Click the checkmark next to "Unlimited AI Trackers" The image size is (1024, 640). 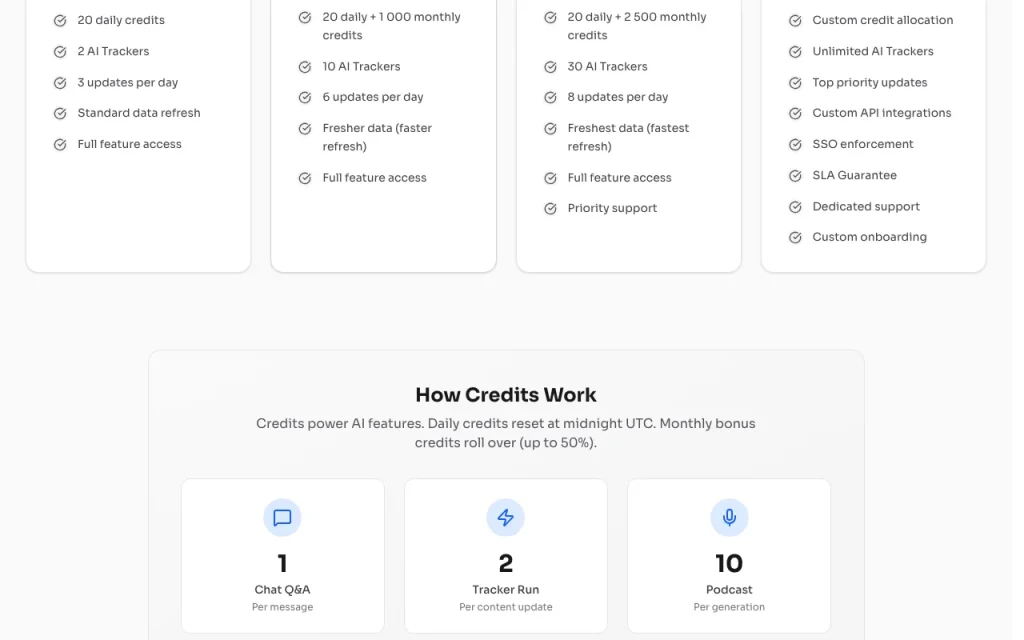click(x=795, y=52)
